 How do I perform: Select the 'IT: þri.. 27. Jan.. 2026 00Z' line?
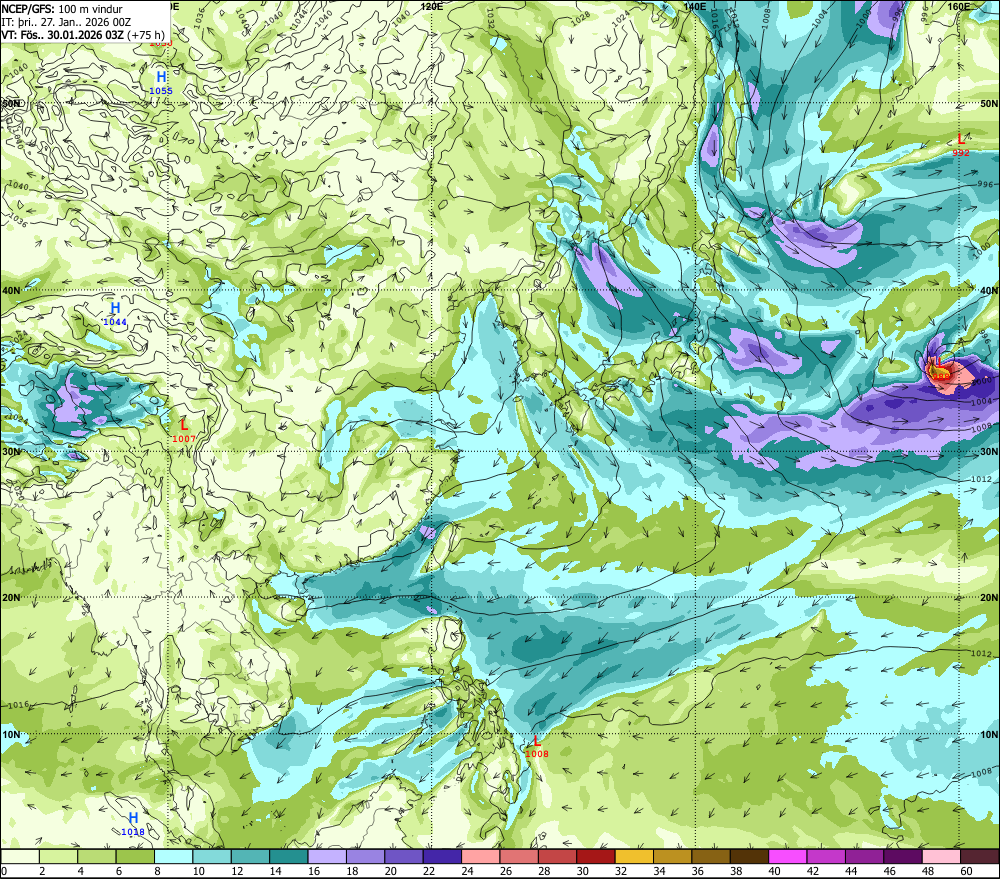click(66, 22)
